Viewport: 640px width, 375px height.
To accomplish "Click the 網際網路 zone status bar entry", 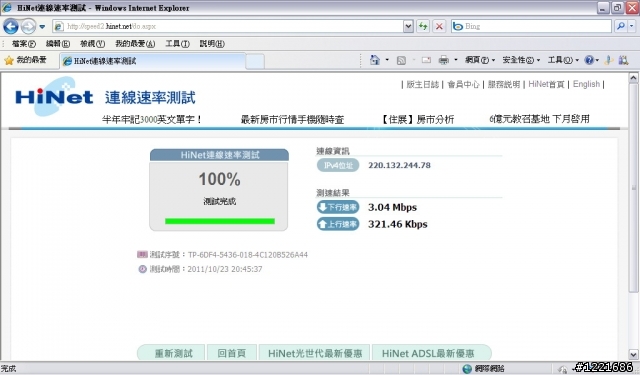I will (x=484, y=369).
